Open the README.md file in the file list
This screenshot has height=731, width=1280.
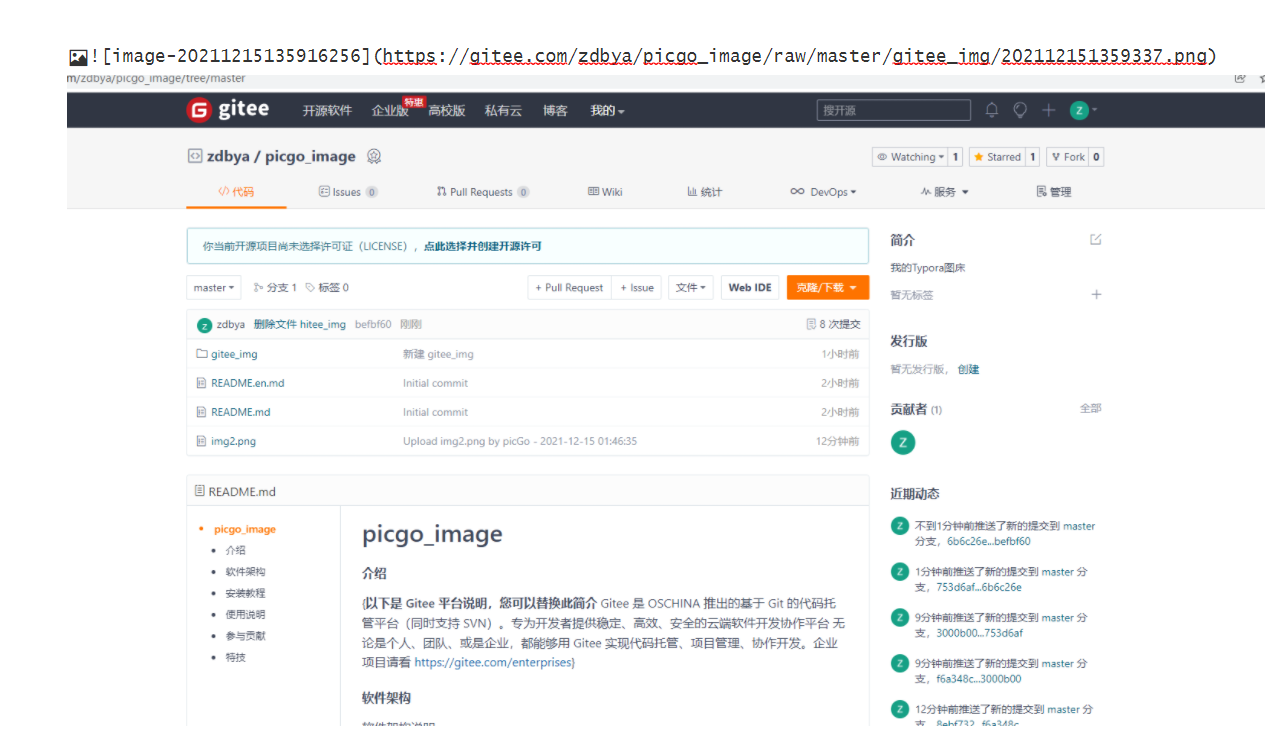pyautogui.click(x=241, y=412)
